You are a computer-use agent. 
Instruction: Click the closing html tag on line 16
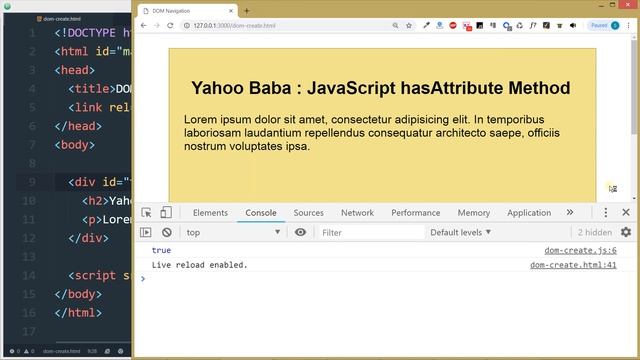click(78, 313)
